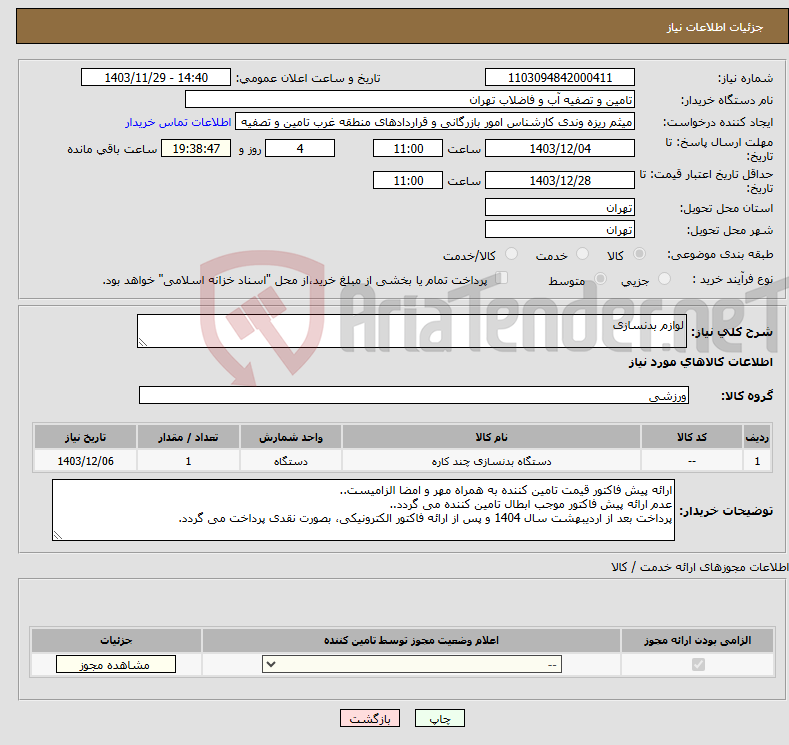Click the کد کالا column header
This screenshot has width=789, height=745.
tap(692, 437)
